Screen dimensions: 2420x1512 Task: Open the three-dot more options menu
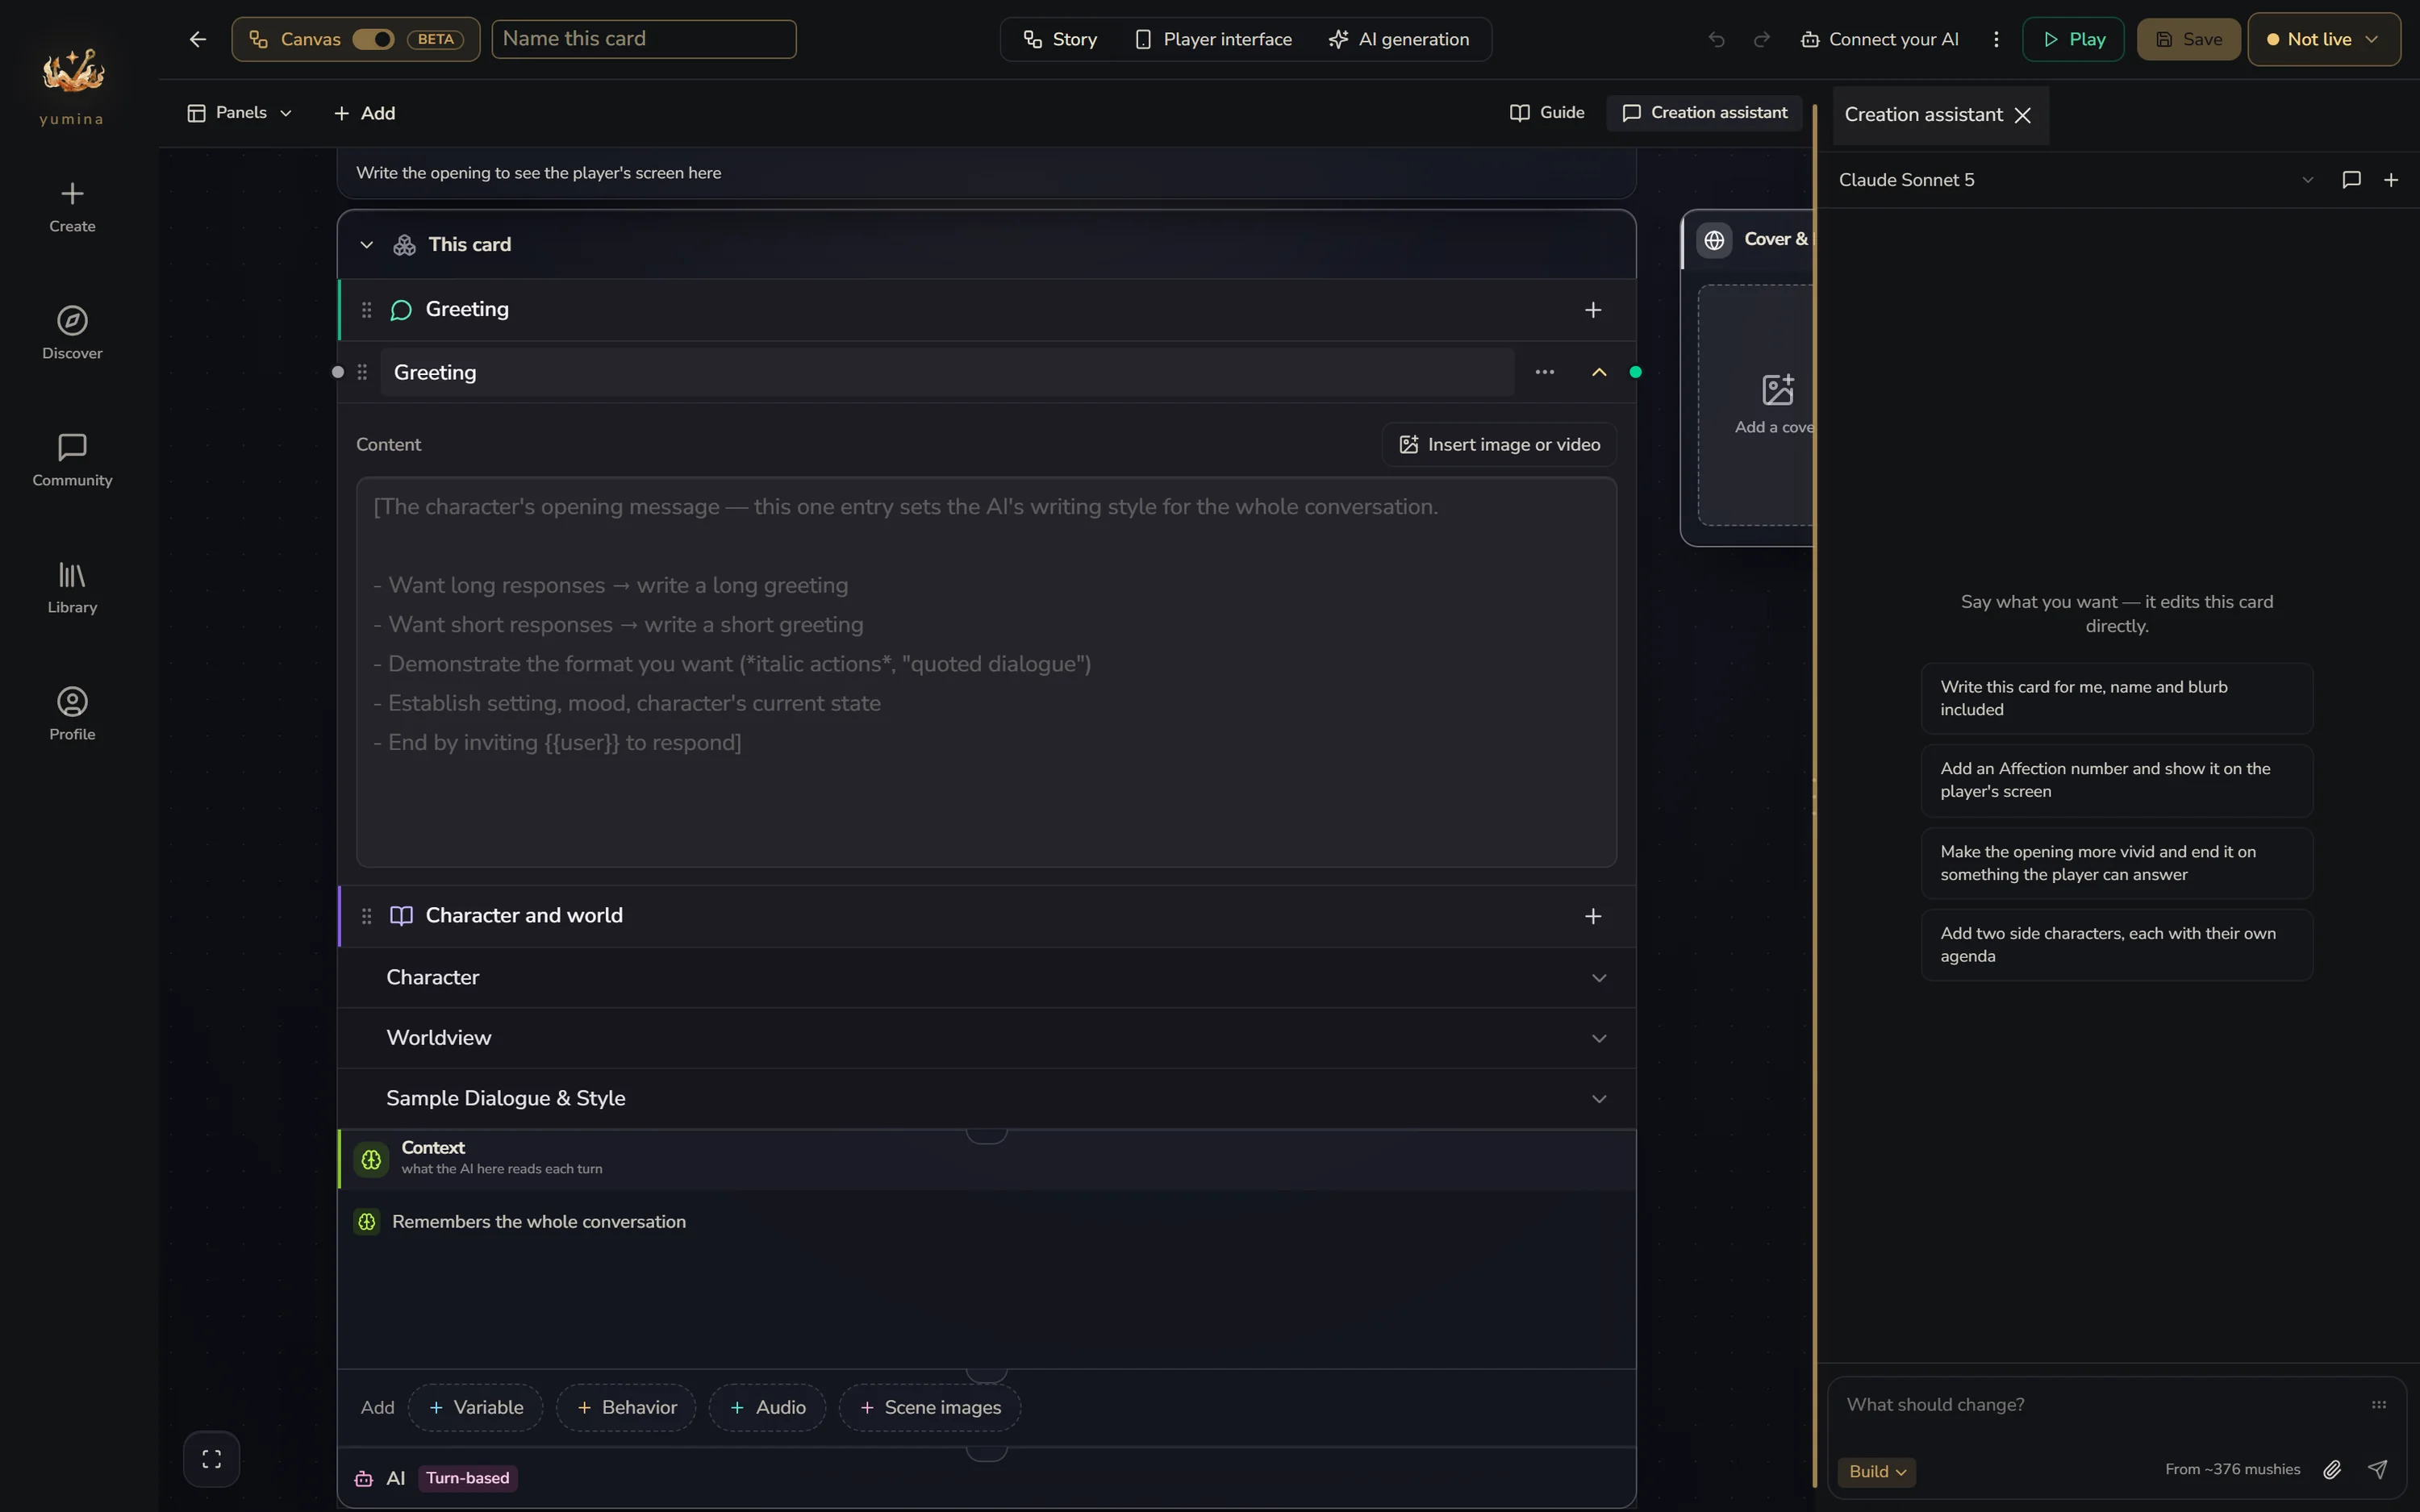coord(1996,39)
